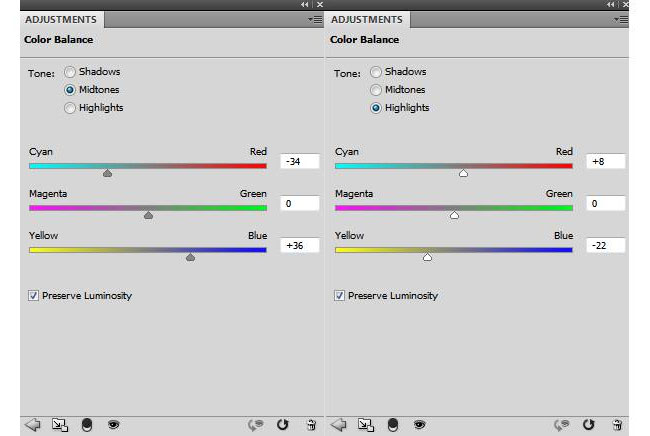Select Shadows tone in left panel
The height and width of the screenshot is (436, 650).
70,72
